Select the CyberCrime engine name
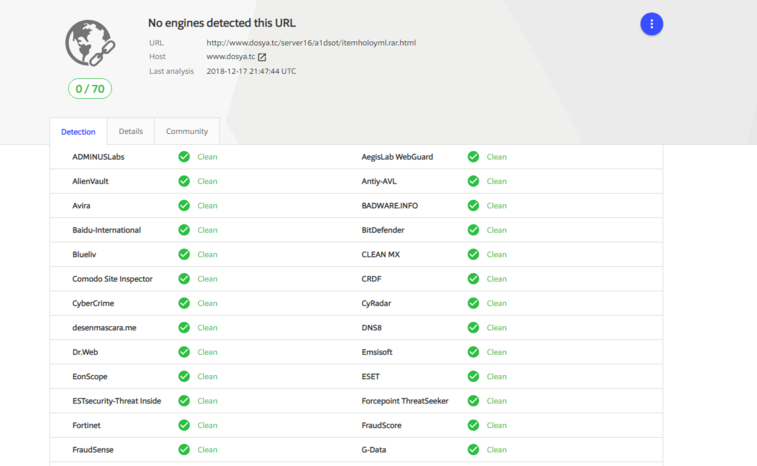This screenshot has height=466, width=757. [x=93, y=303]
